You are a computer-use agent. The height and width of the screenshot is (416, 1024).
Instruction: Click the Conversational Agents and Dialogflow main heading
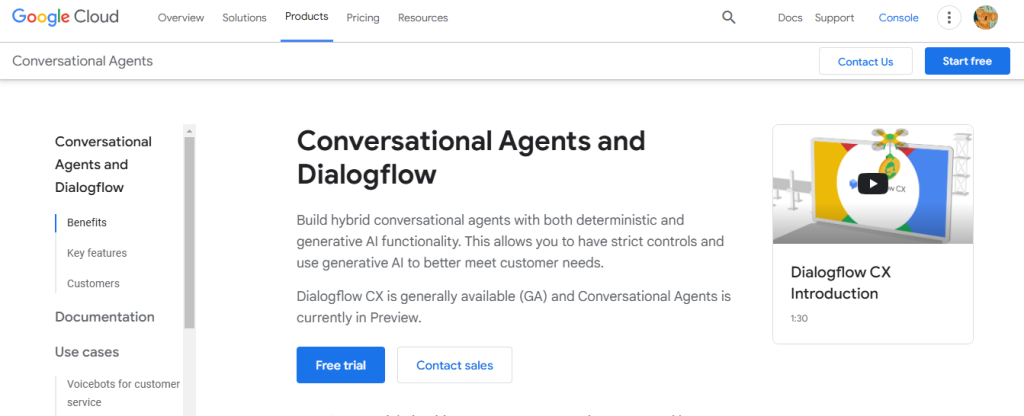pos(471,157)
